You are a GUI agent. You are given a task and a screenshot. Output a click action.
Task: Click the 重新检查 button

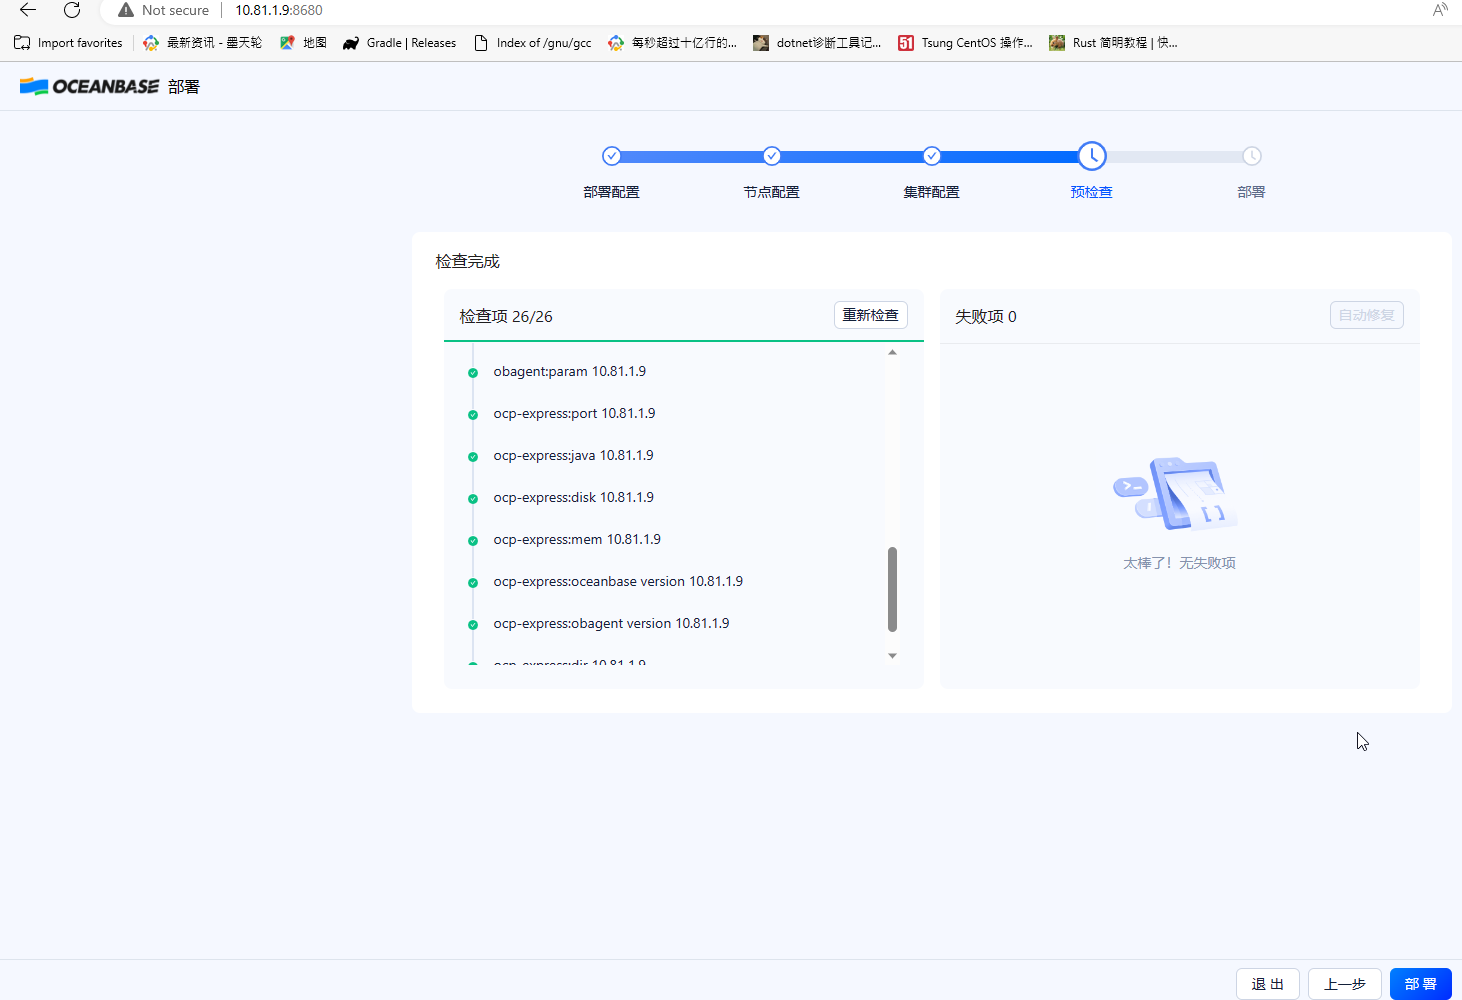pyautogui.click(x=870, y=314)
